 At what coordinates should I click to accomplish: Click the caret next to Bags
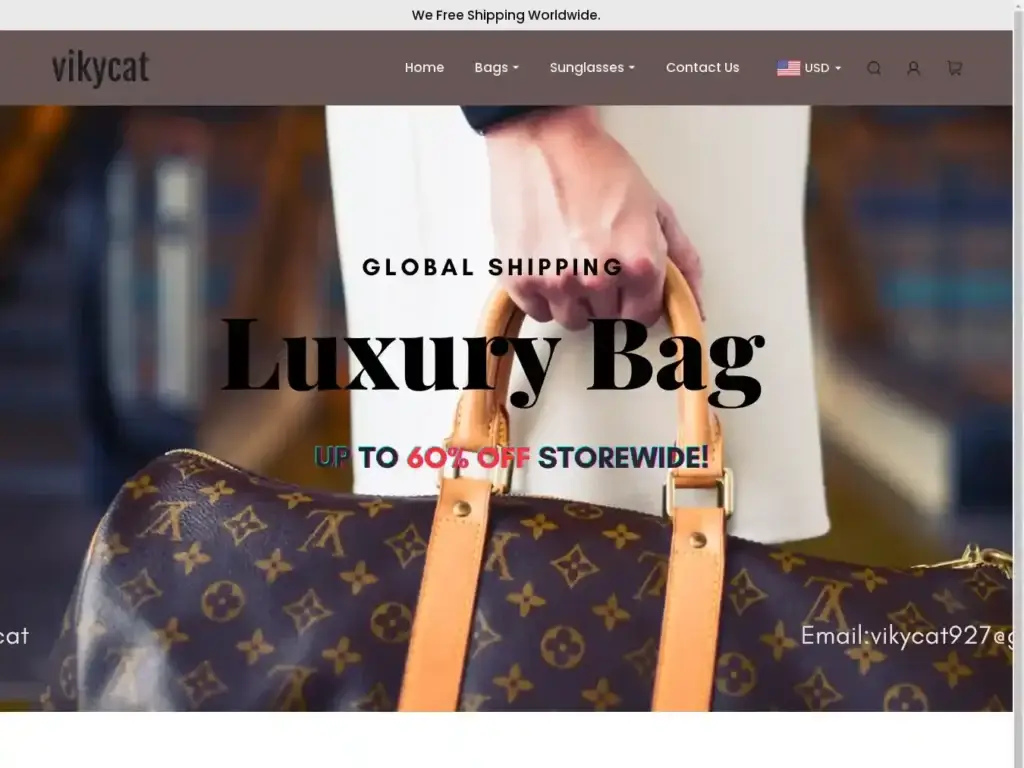point(515,68)
